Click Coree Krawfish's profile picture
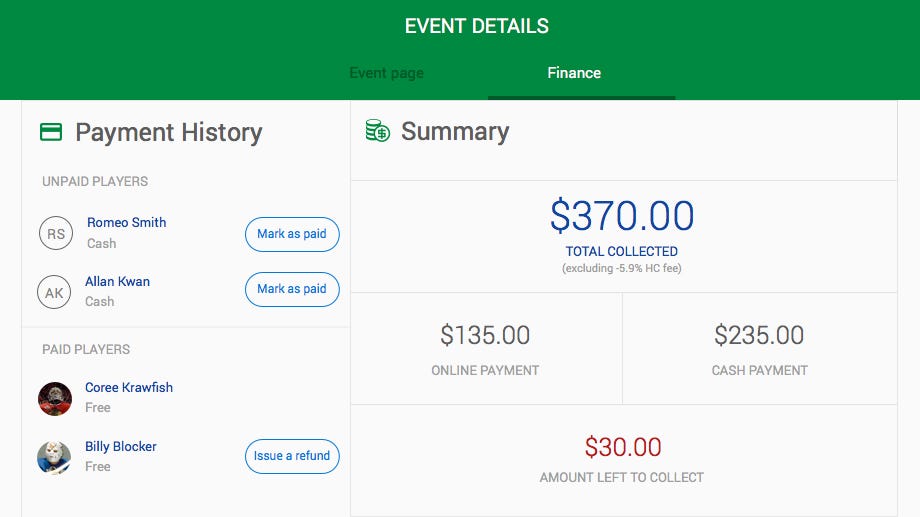Screen dimensions: 920x517 coord(55,398)
